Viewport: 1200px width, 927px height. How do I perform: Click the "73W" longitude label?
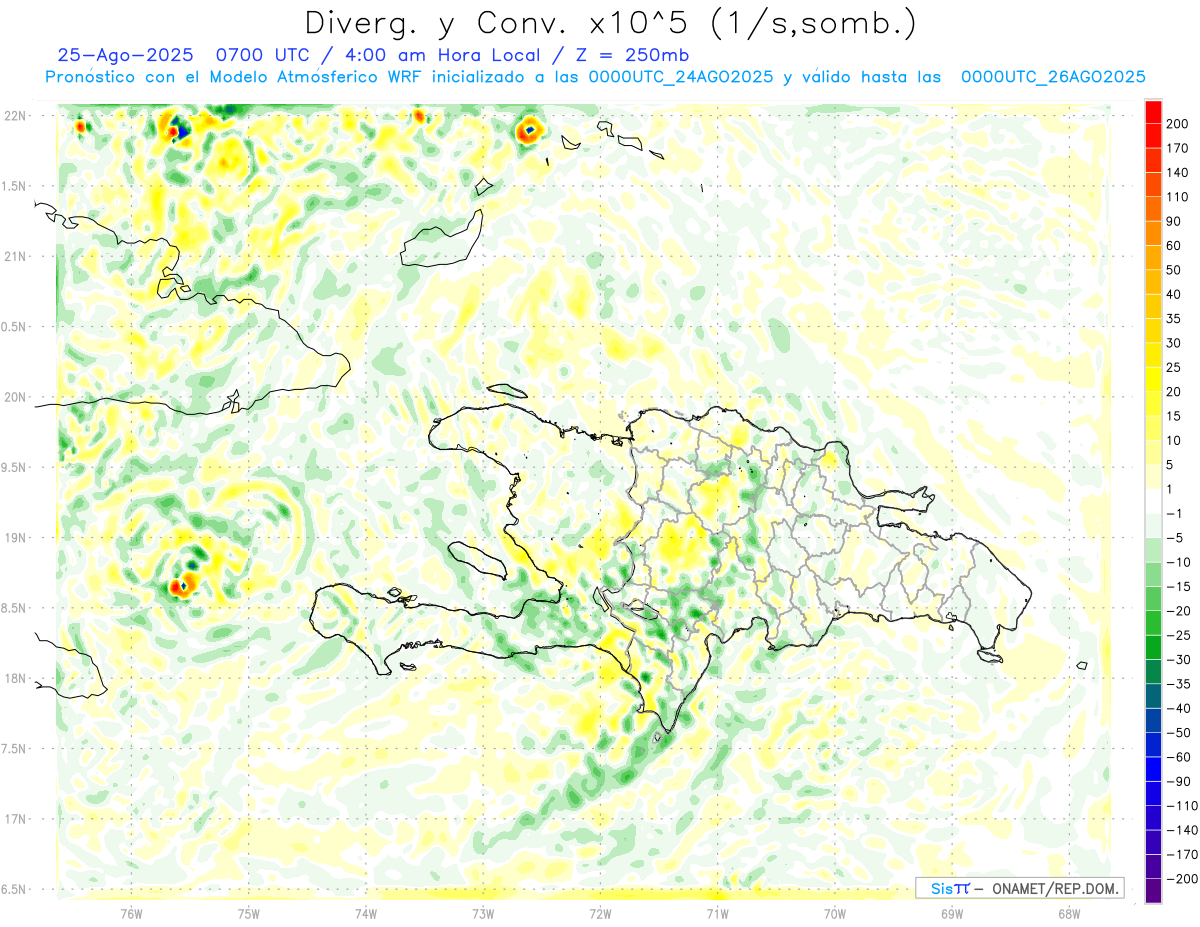point(483,913)
